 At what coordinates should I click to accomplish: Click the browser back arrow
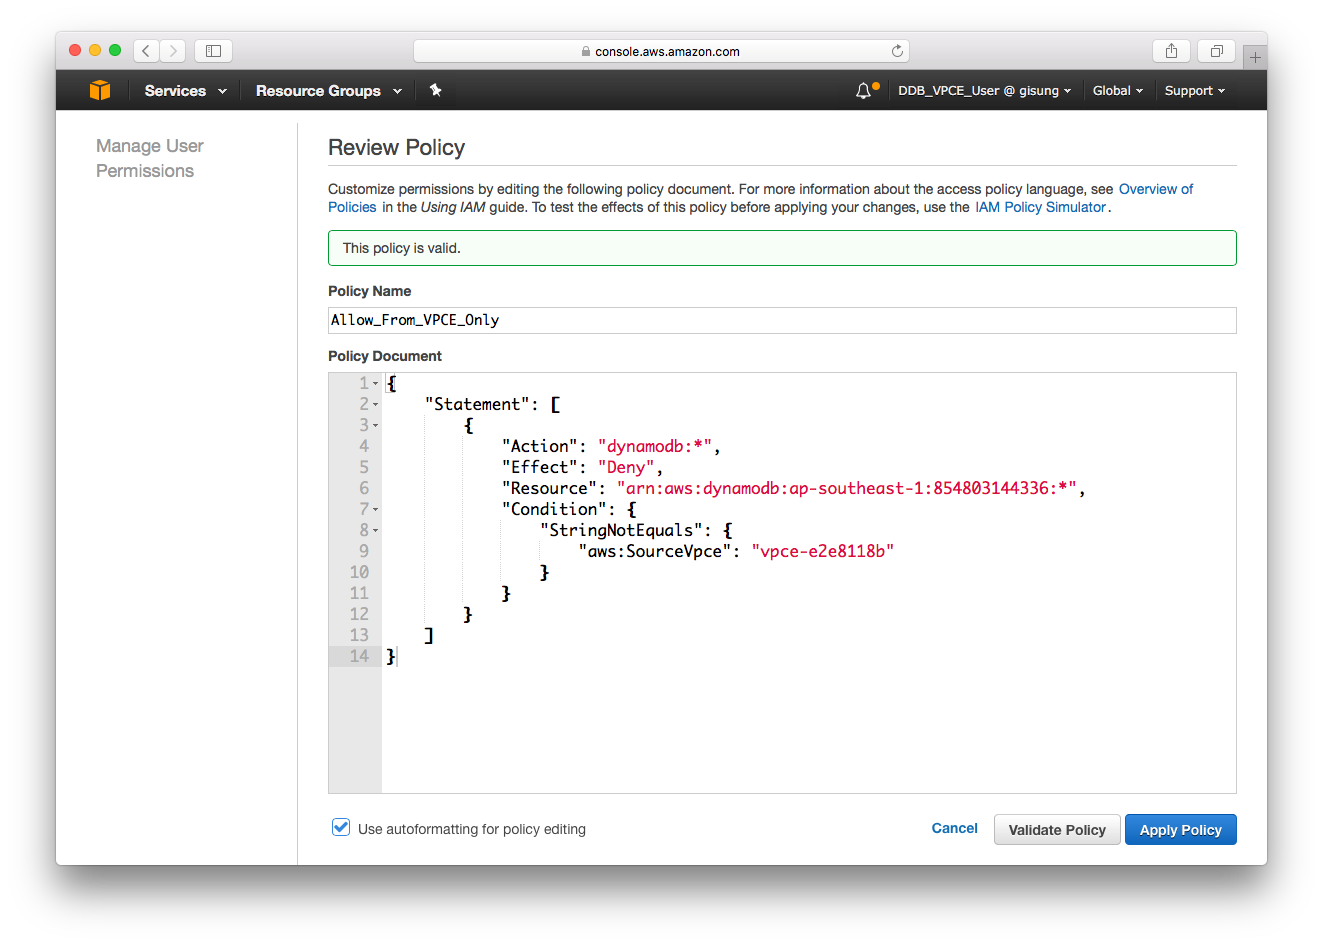point(145,50)
